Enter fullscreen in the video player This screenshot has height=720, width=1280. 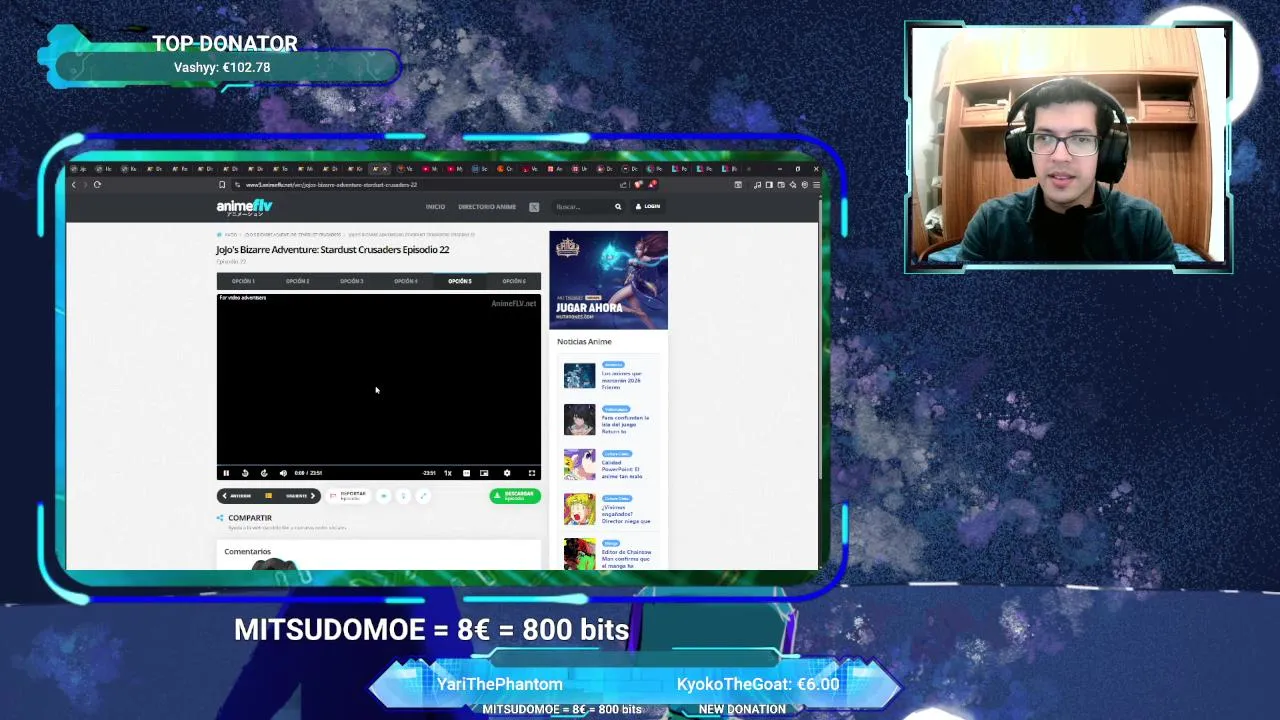coord(532,473)
